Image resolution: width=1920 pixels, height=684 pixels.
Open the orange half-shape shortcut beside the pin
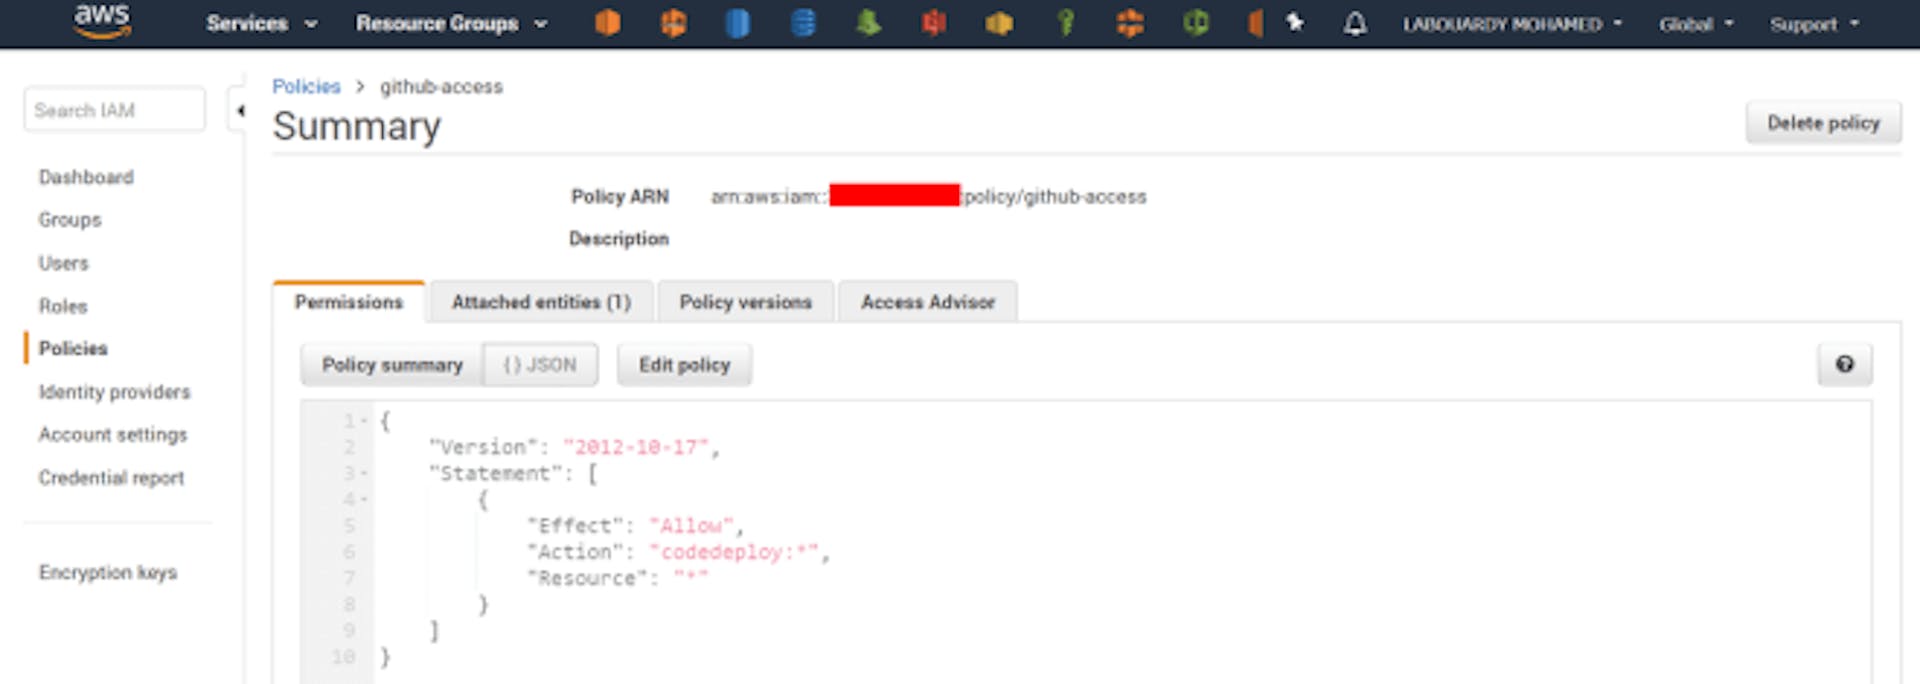(x=1255, y=22)
